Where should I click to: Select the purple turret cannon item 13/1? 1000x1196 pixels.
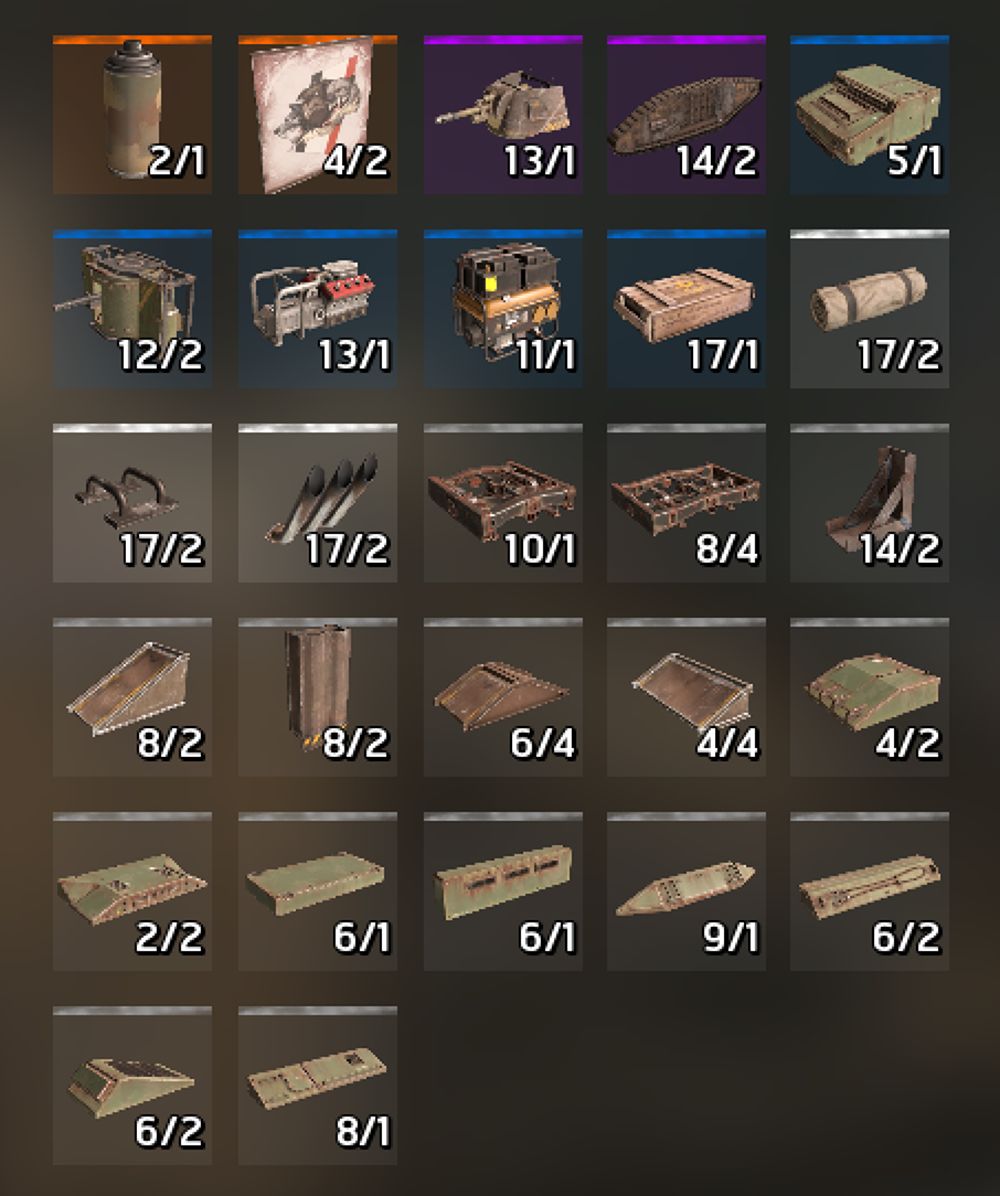(x=503, y=114)
